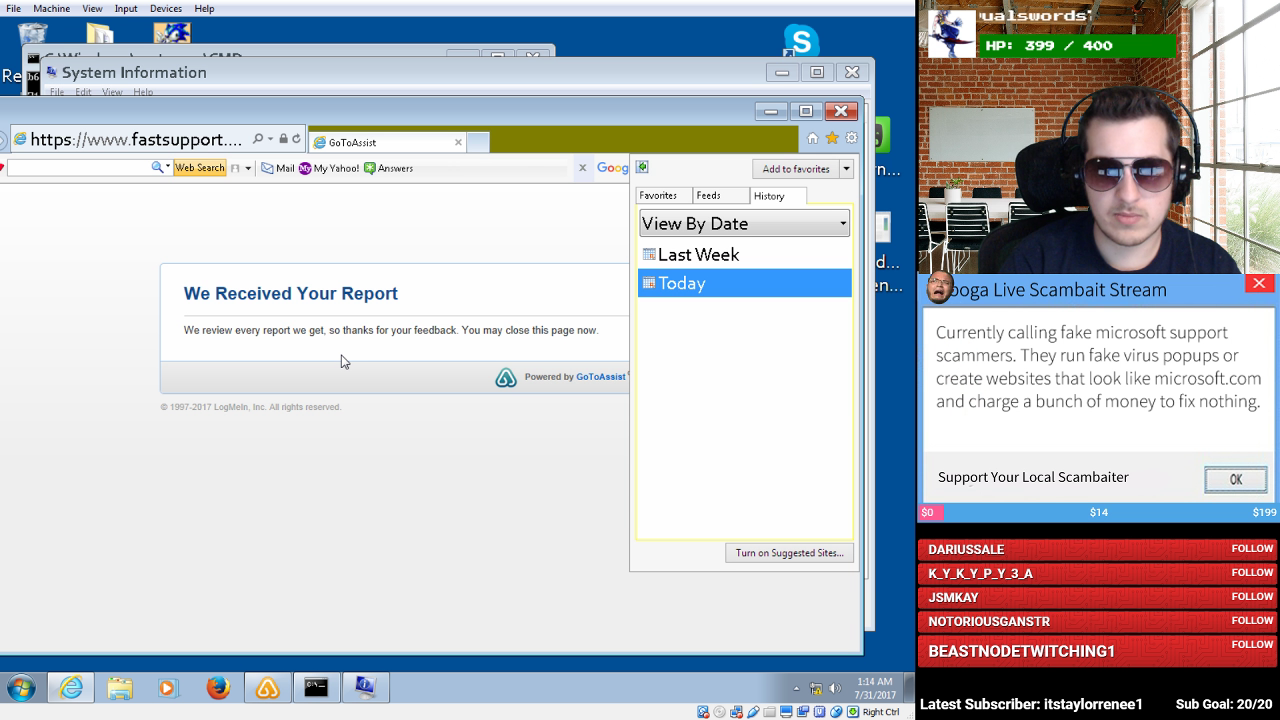
Task: Click the security lock icon in address bar
Action: (x=283, y=139)
